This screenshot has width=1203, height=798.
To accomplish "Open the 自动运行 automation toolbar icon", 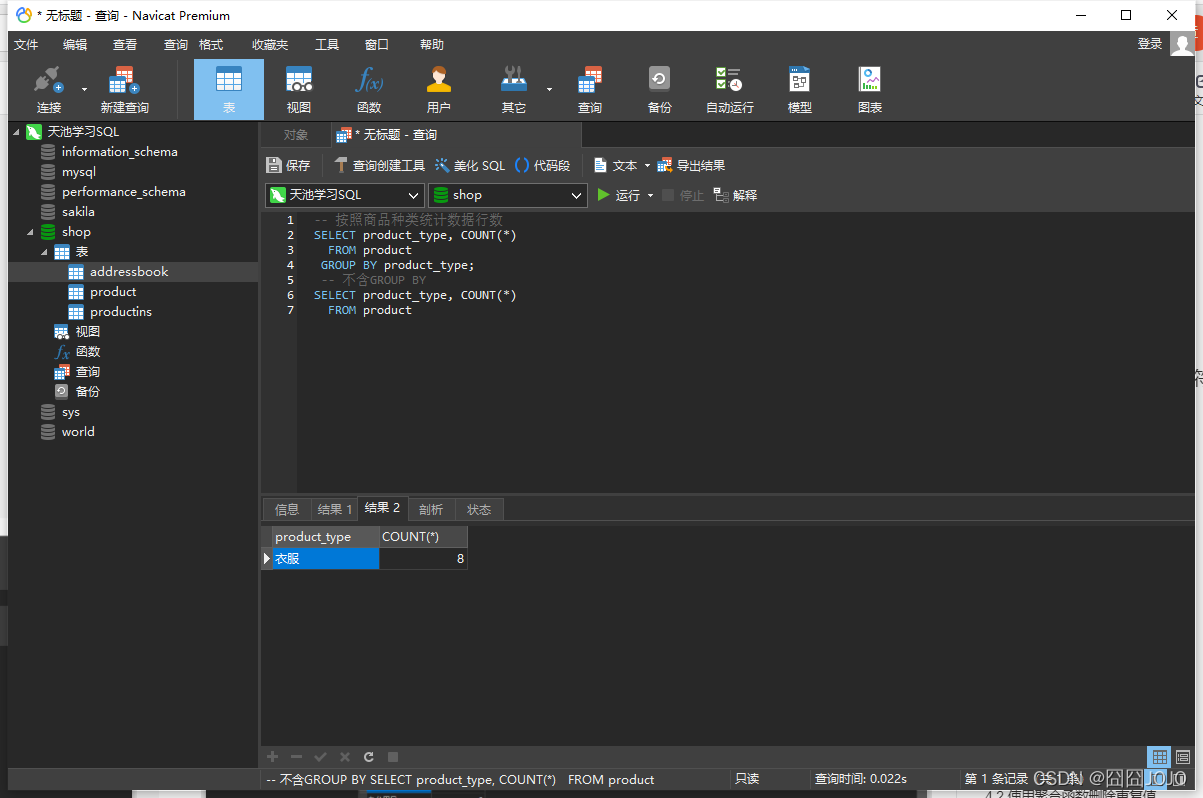I will click(x=729, y=90).
